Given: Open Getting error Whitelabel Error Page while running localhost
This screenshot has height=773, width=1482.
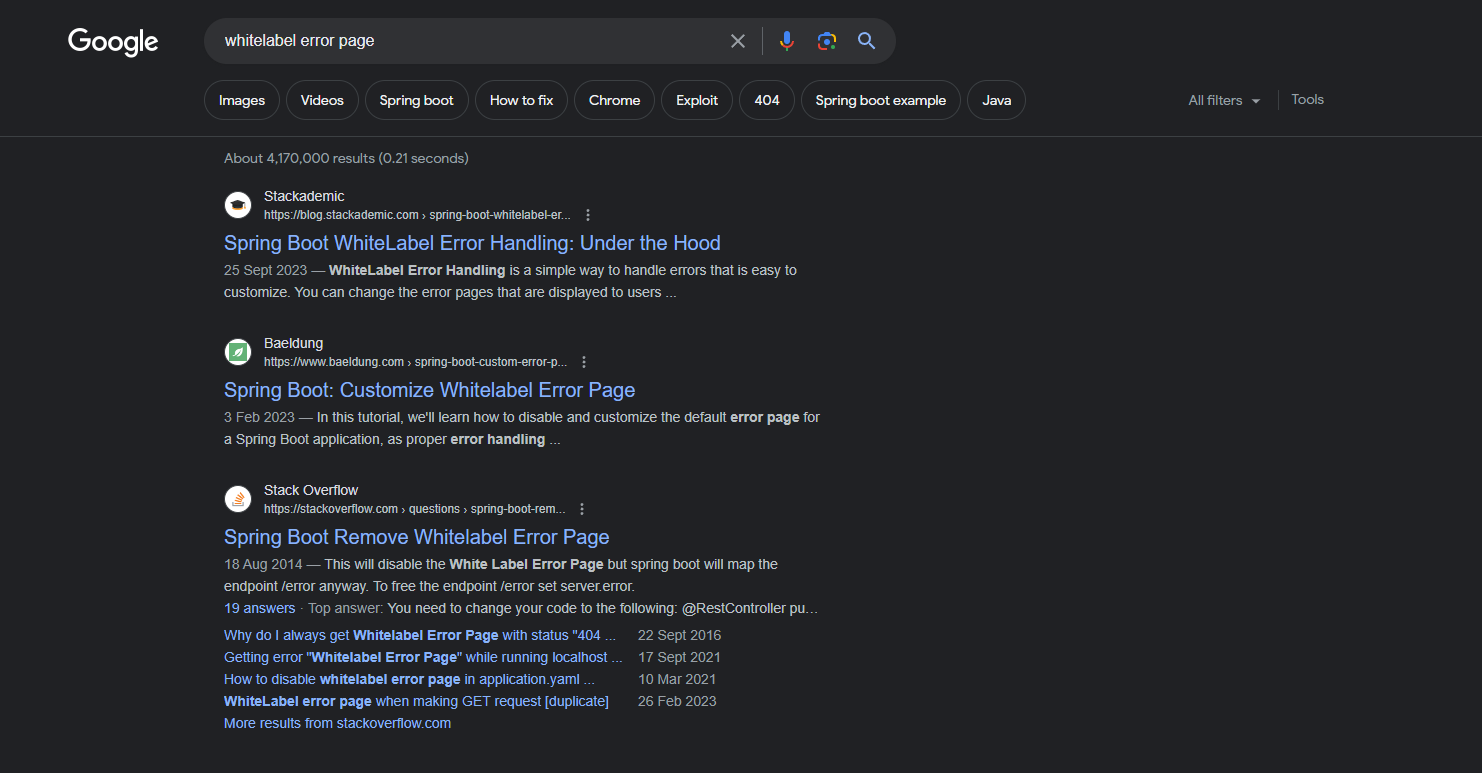Looking at the screenshot, I should point(423,657).
